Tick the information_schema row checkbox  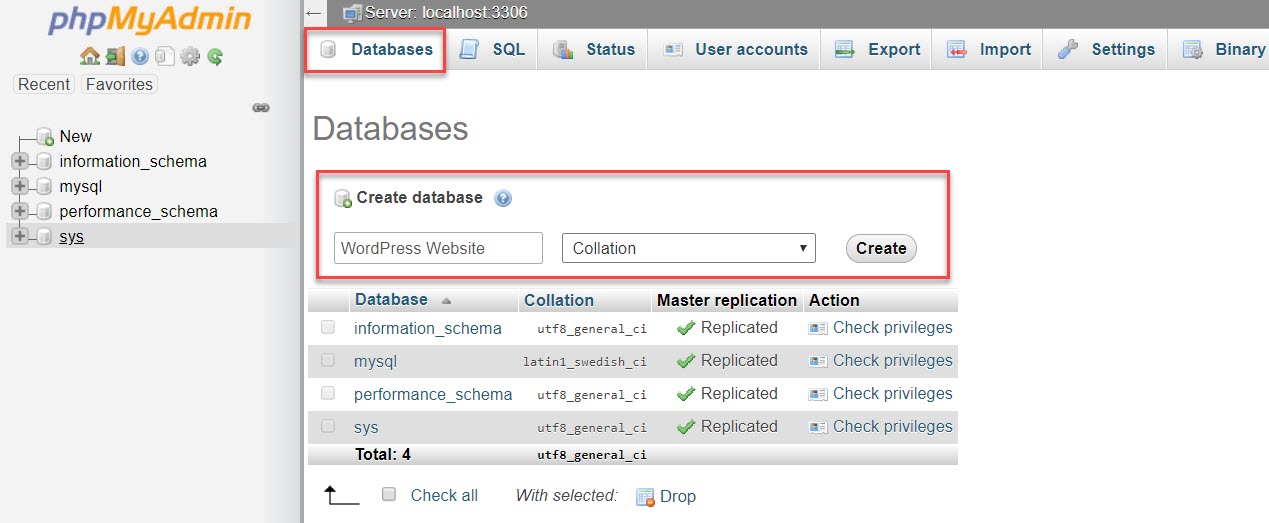tap(328, 327)
